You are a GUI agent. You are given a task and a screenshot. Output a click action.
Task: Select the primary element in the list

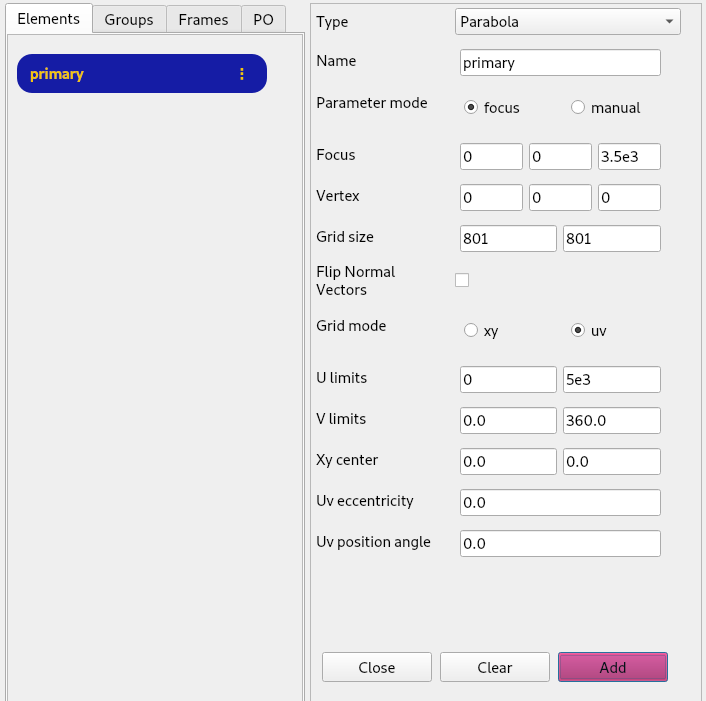[x=120, y=74]
